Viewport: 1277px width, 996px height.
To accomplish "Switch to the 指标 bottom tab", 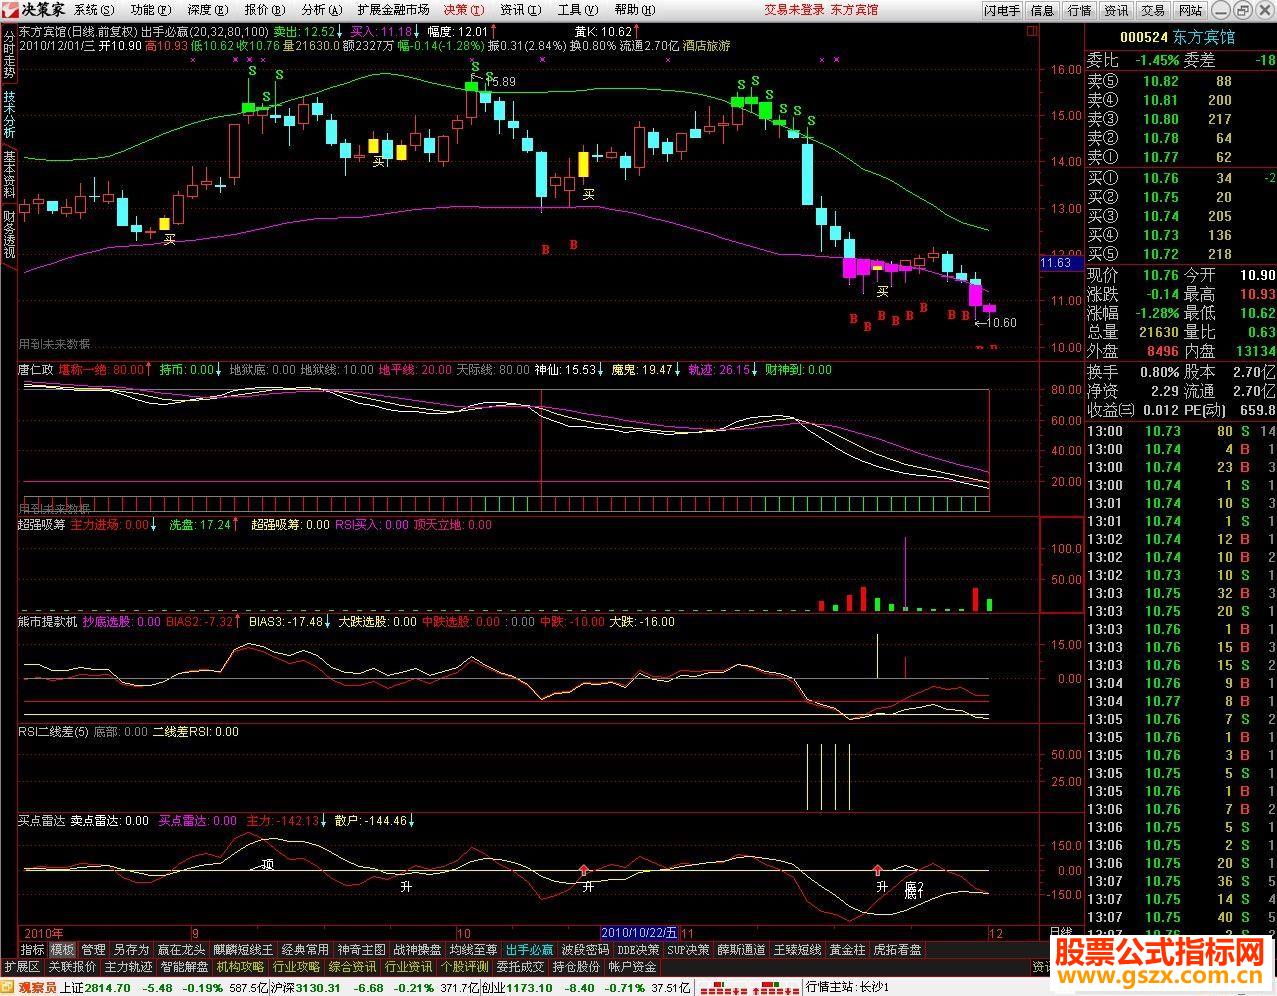I will click(x=33, y=949).
